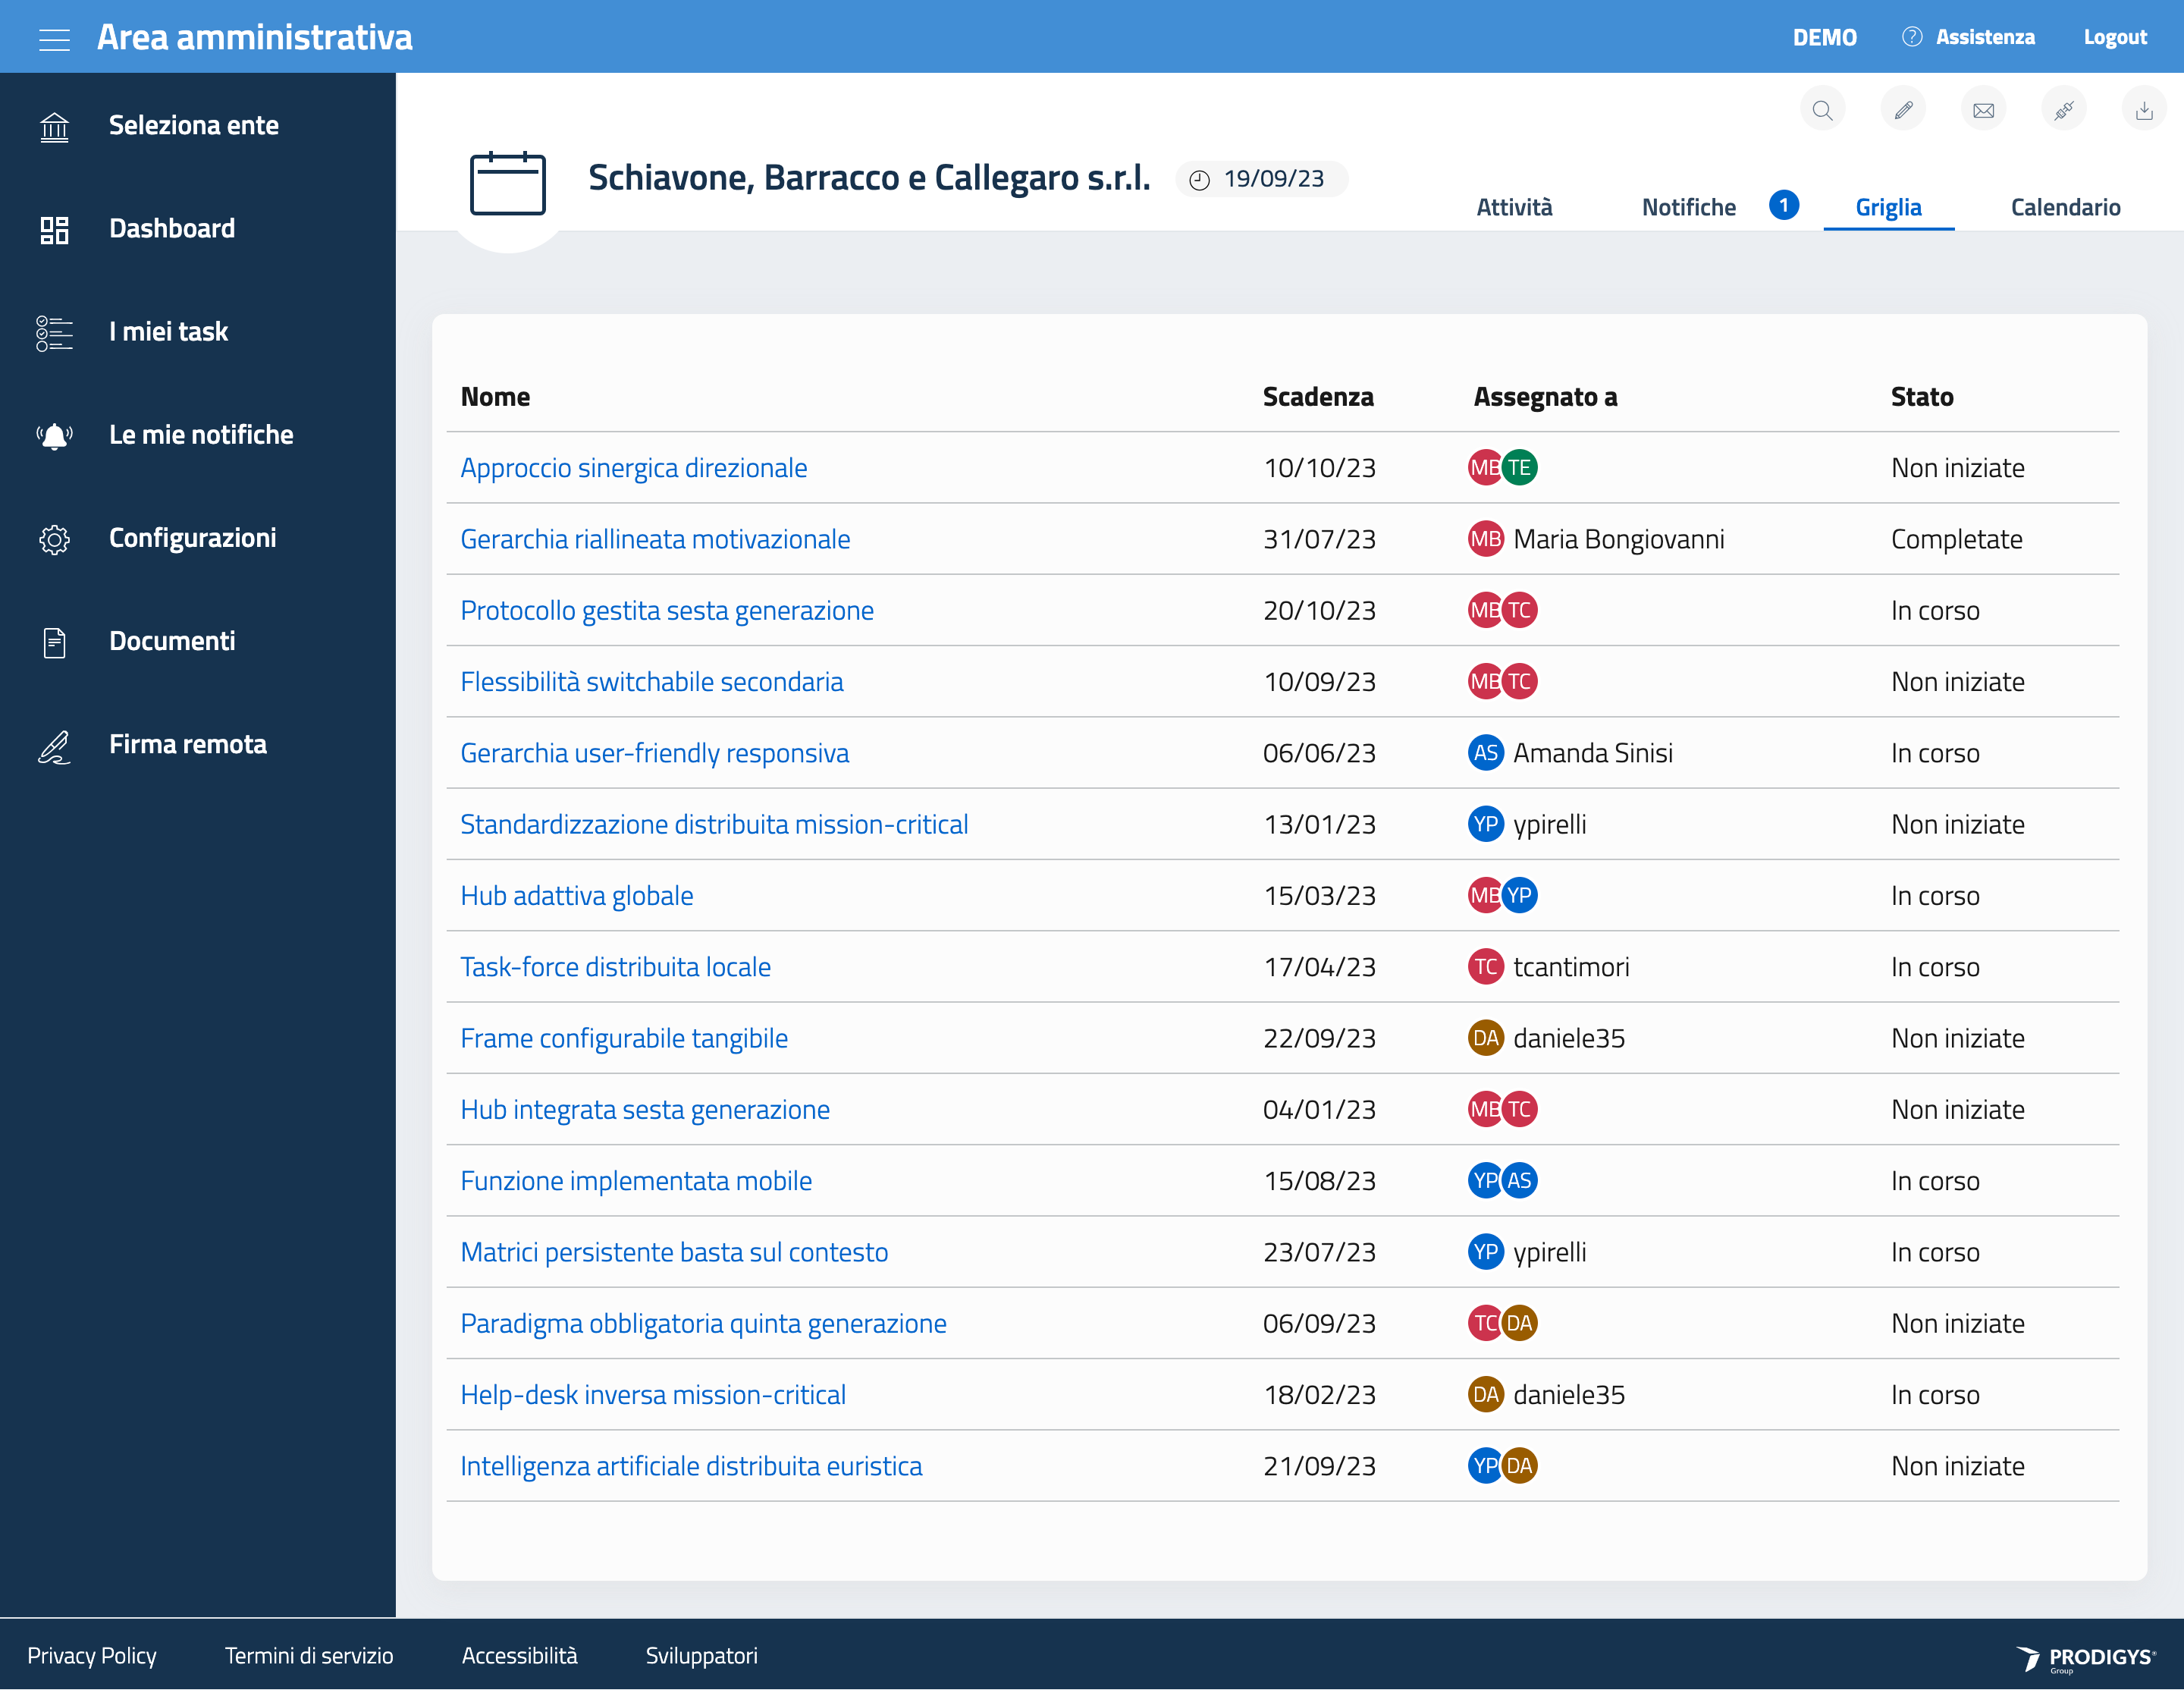Open Le mie notifiche bell item

(200, 435)
